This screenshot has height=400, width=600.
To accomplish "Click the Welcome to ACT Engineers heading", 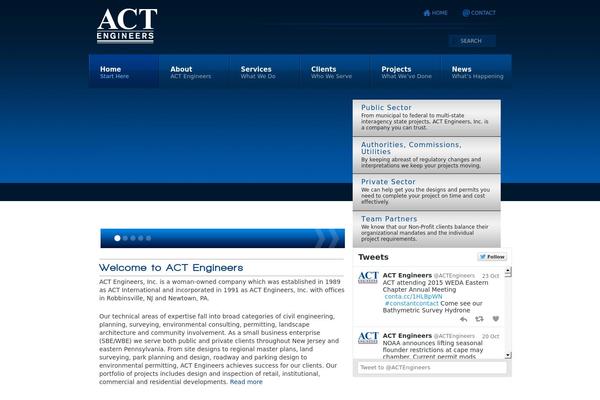I will click(171, 268).
